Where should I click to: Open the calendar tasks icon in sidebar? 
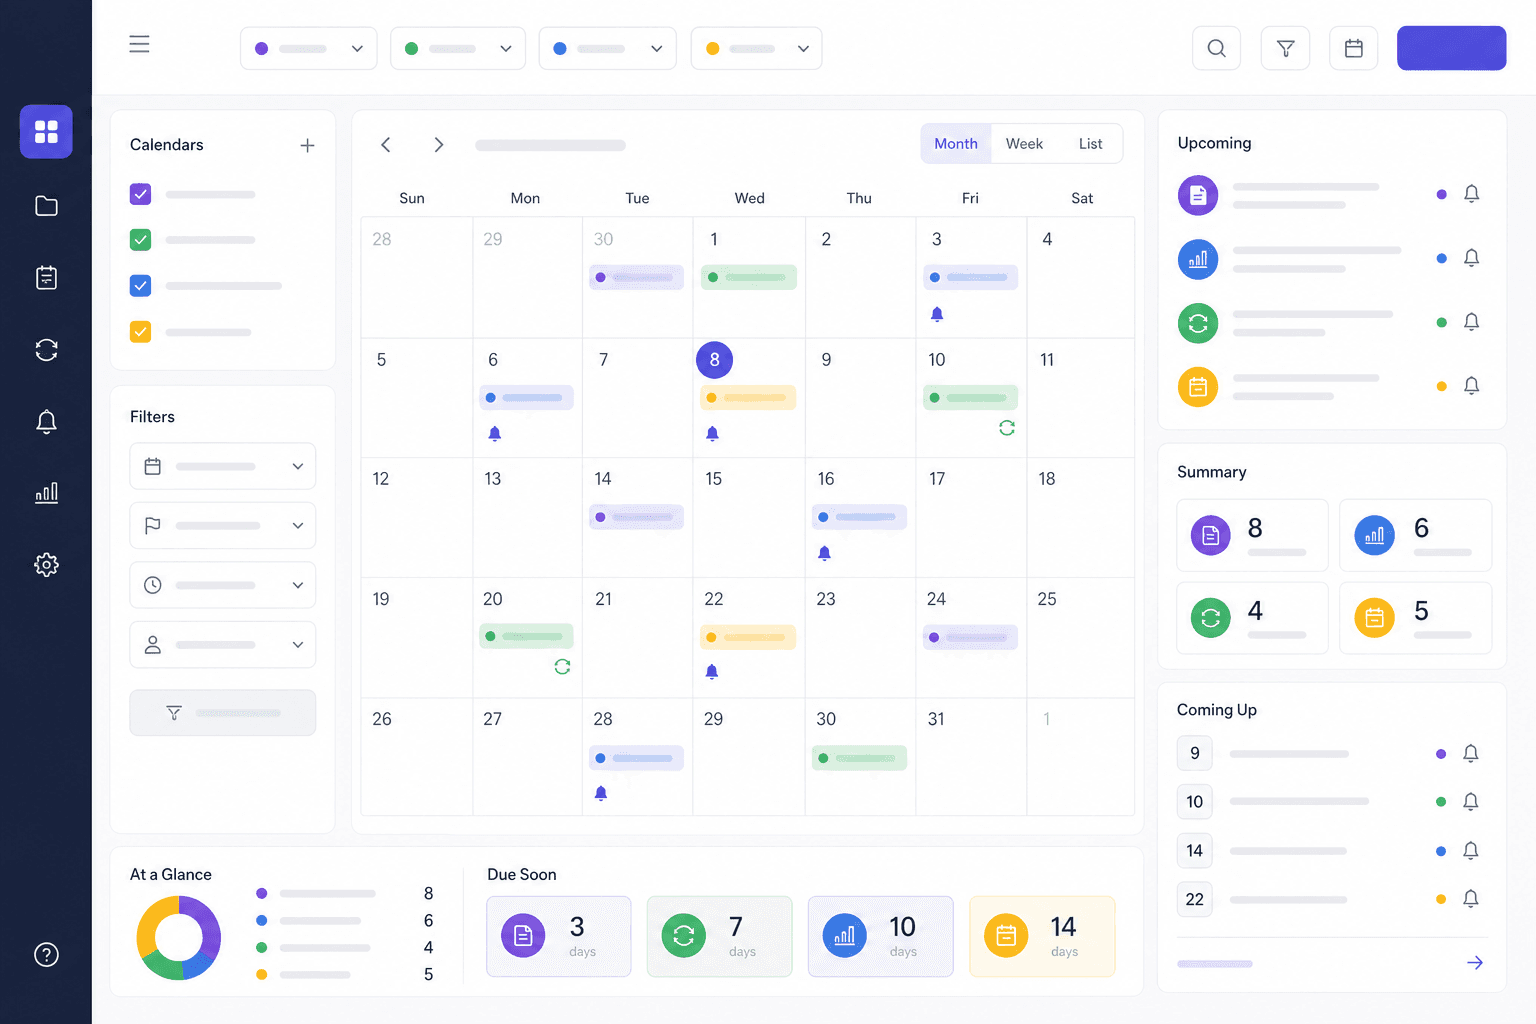pos(46,278)
